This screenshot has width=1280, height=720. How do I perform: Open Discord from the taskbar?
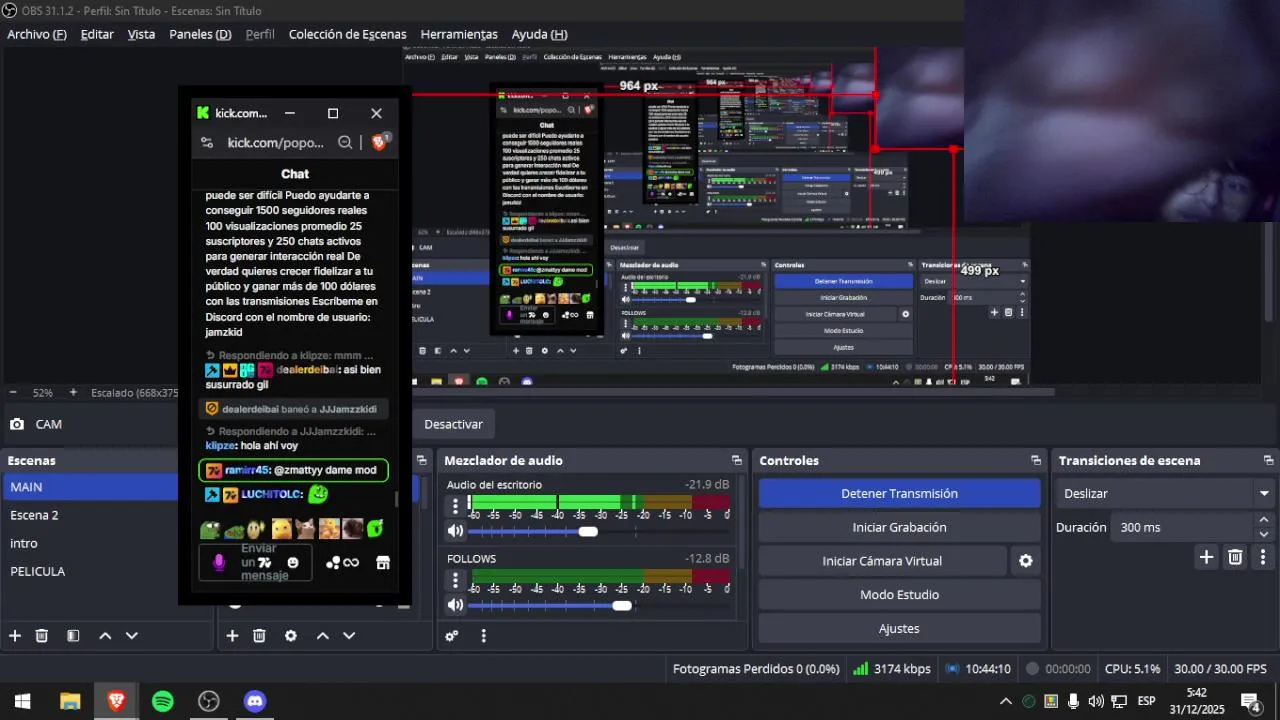click(x=255, y=701)
